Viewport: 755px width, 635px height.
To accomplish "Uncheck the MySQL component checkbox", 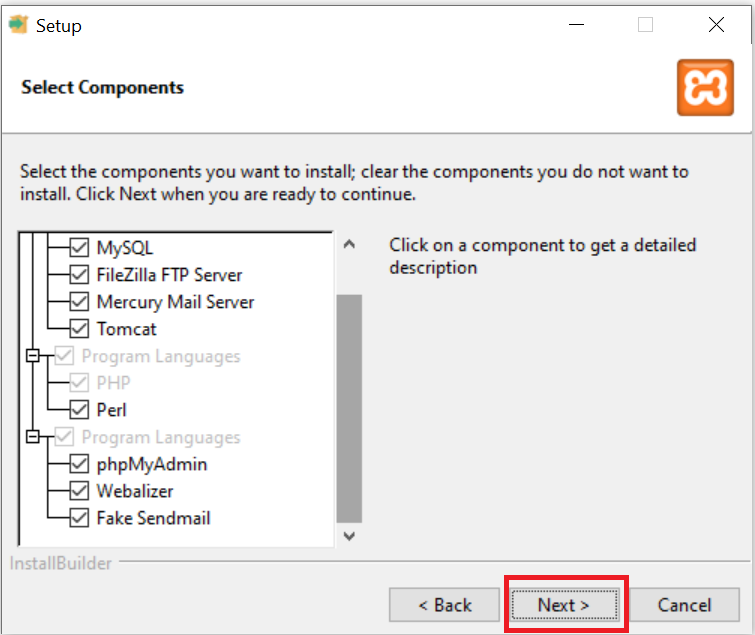I will pos(80,247).
